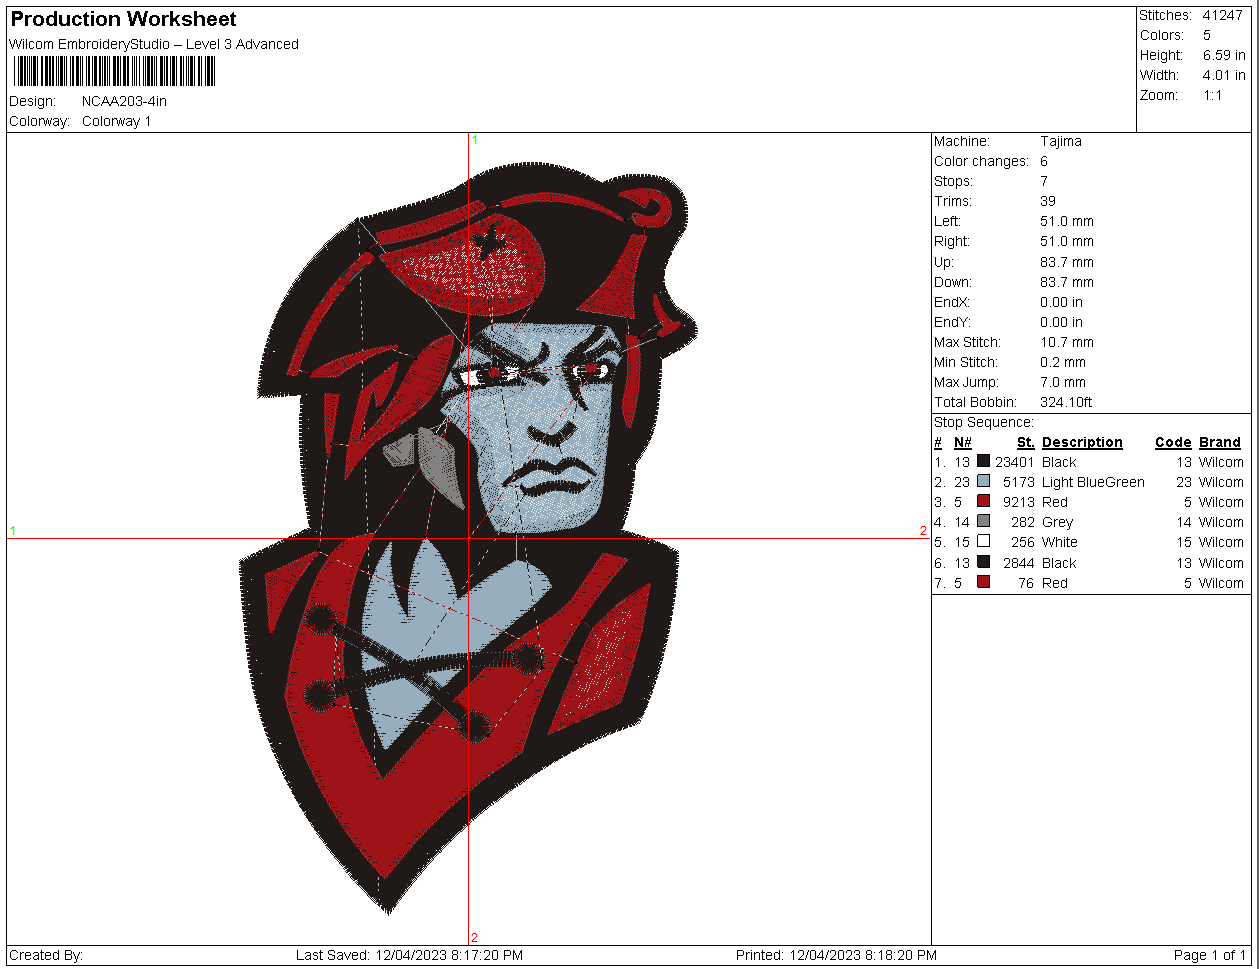Viewport: 1259px width, 969px height.
Task: Click the Grey thread swatch for stop 4
Action: click(x=983, y=522)
